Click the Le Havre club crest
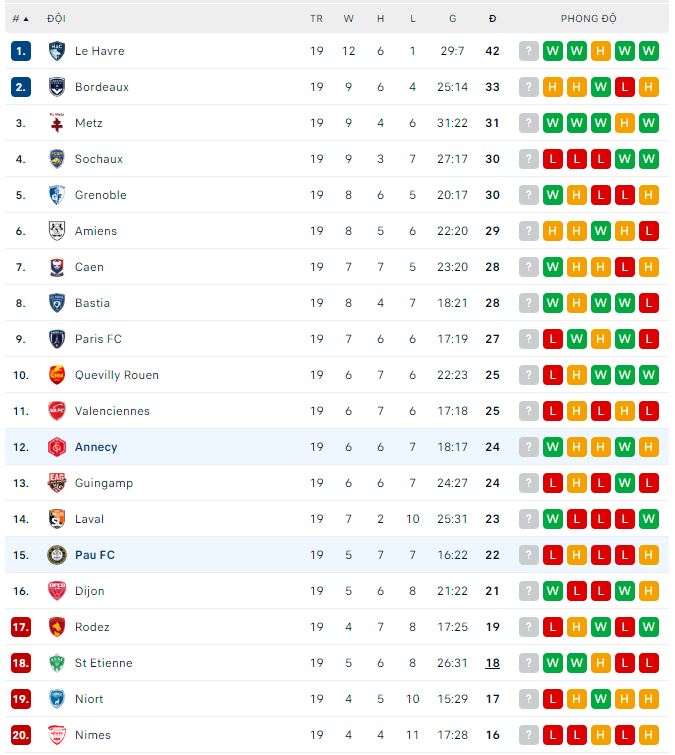 pos(57,51)
